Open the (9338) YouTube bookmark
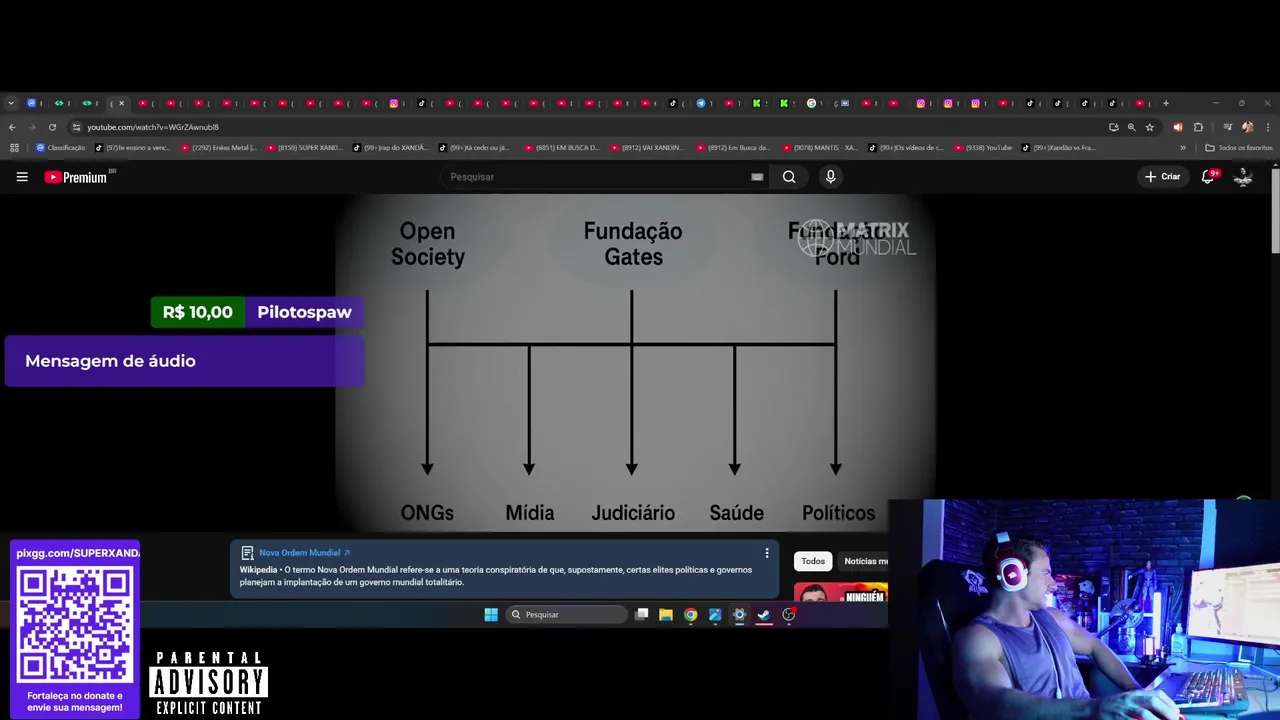 pyautogui.click(x=983, y=148)
